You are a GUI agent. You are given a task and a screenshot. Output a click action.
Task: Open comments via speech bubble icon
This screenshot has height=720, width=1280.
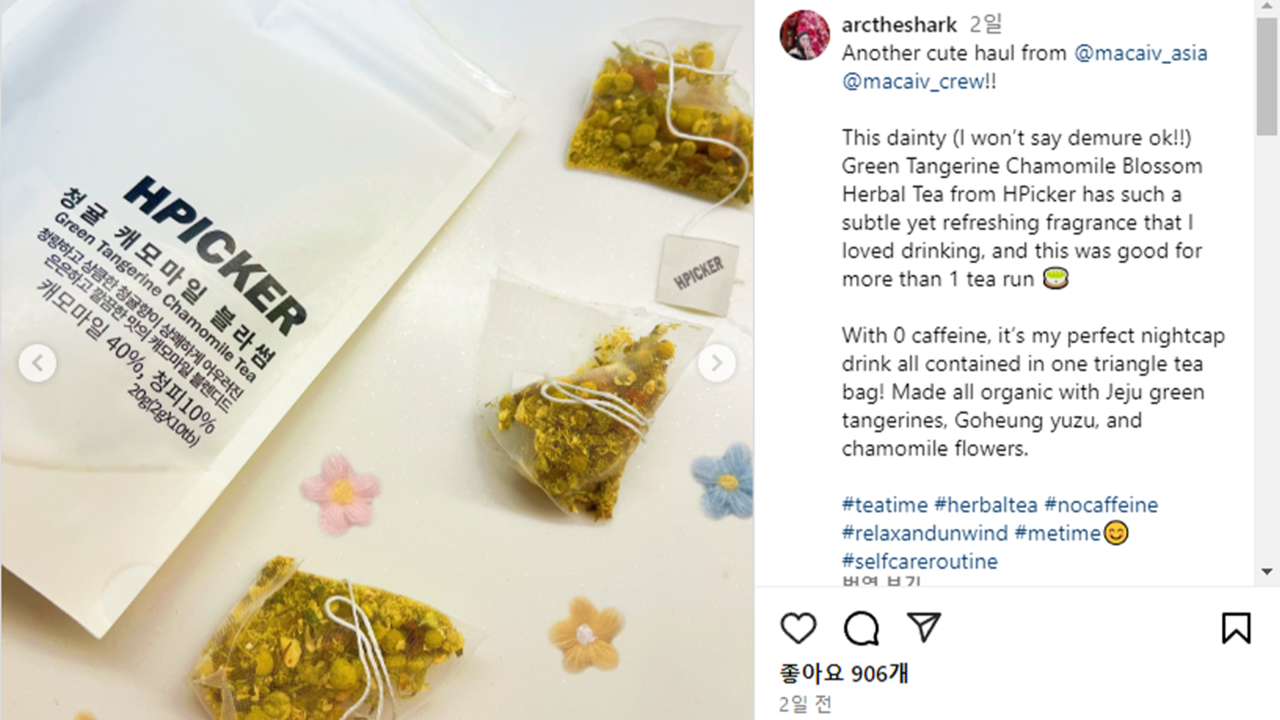pyautogui.click(x=861, y=628)
